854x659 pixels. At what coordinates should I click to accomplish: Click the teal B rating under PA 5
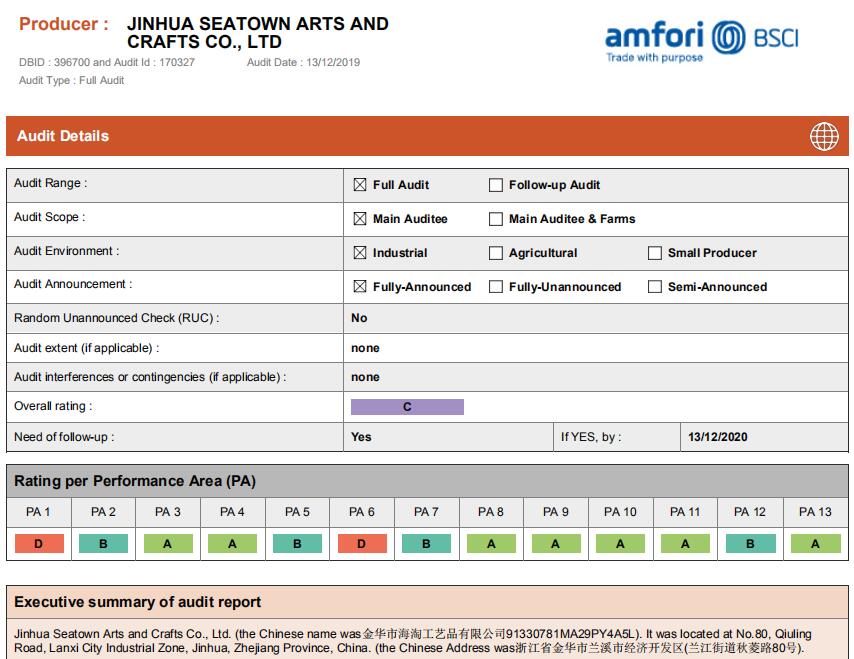pyautogui.click(x=297, y=544)
